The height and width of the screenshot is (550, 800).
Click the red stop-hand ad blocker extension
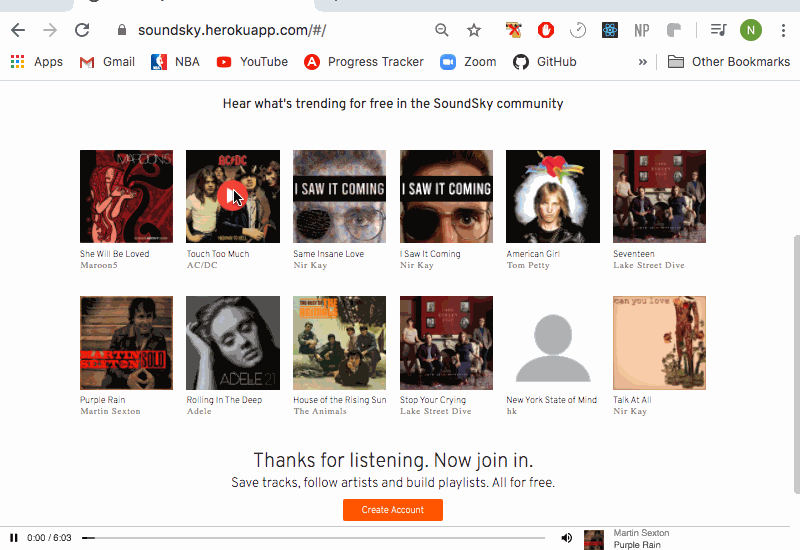click(x=546, y=30)
